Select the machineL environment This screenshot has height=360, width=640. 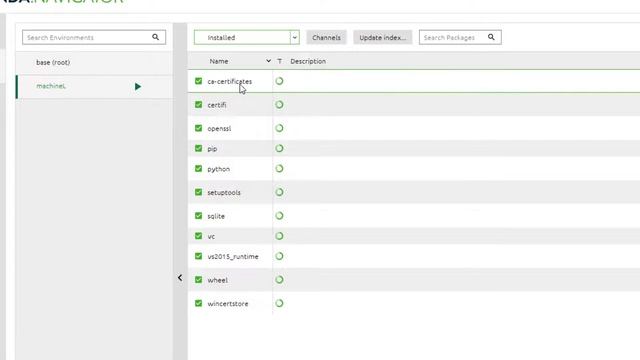94,86
